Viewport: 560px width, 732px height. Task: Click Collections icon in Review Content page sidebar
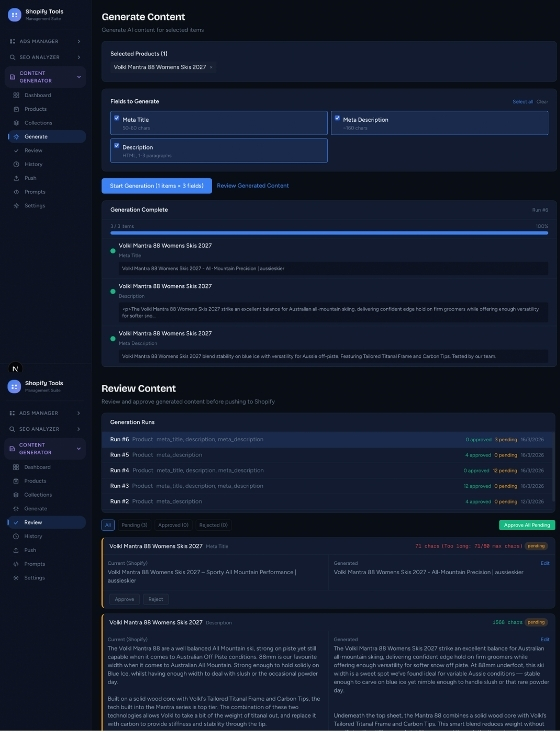(16, 495)
